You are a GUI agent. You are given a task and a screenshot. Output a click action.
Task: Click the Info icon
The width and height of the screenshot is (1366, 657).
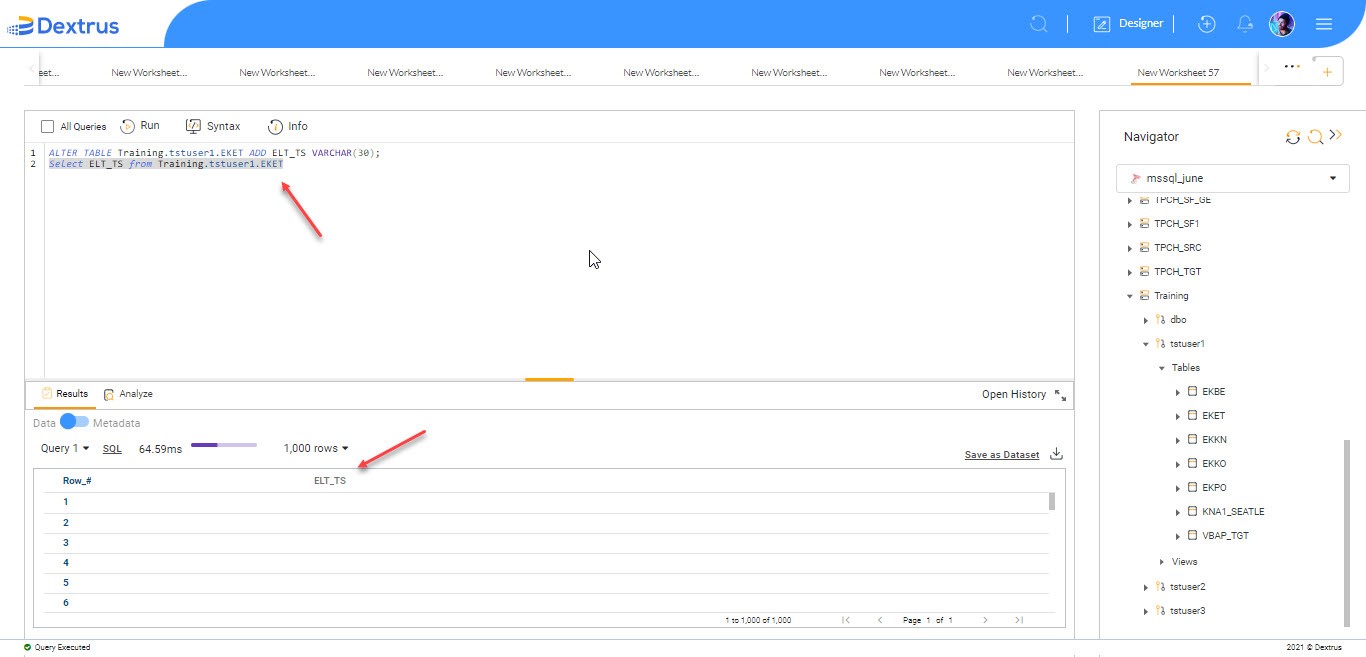[x=275, y=126]
